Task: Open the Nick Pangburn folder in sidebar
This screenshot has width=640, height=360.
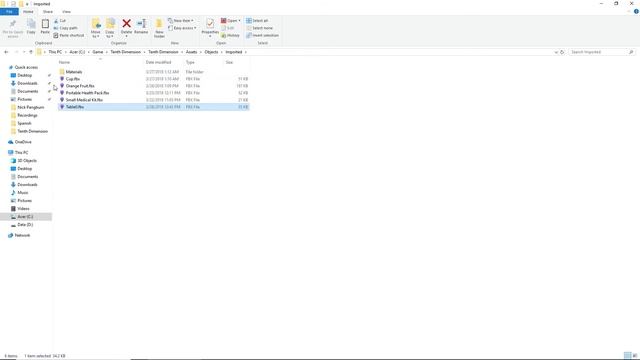Action: coord(31,107)
